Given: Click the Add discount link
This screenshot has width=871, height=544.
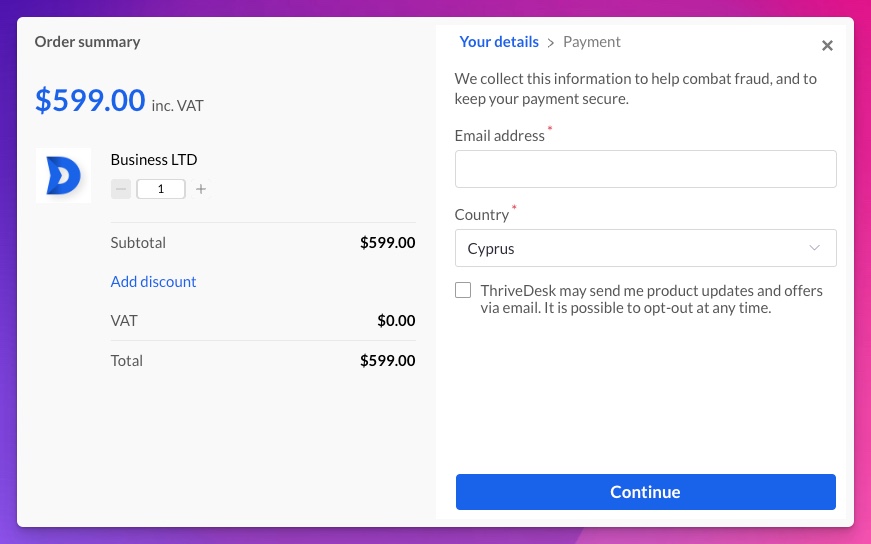Looking at the screenshot, I should [153, 282].
